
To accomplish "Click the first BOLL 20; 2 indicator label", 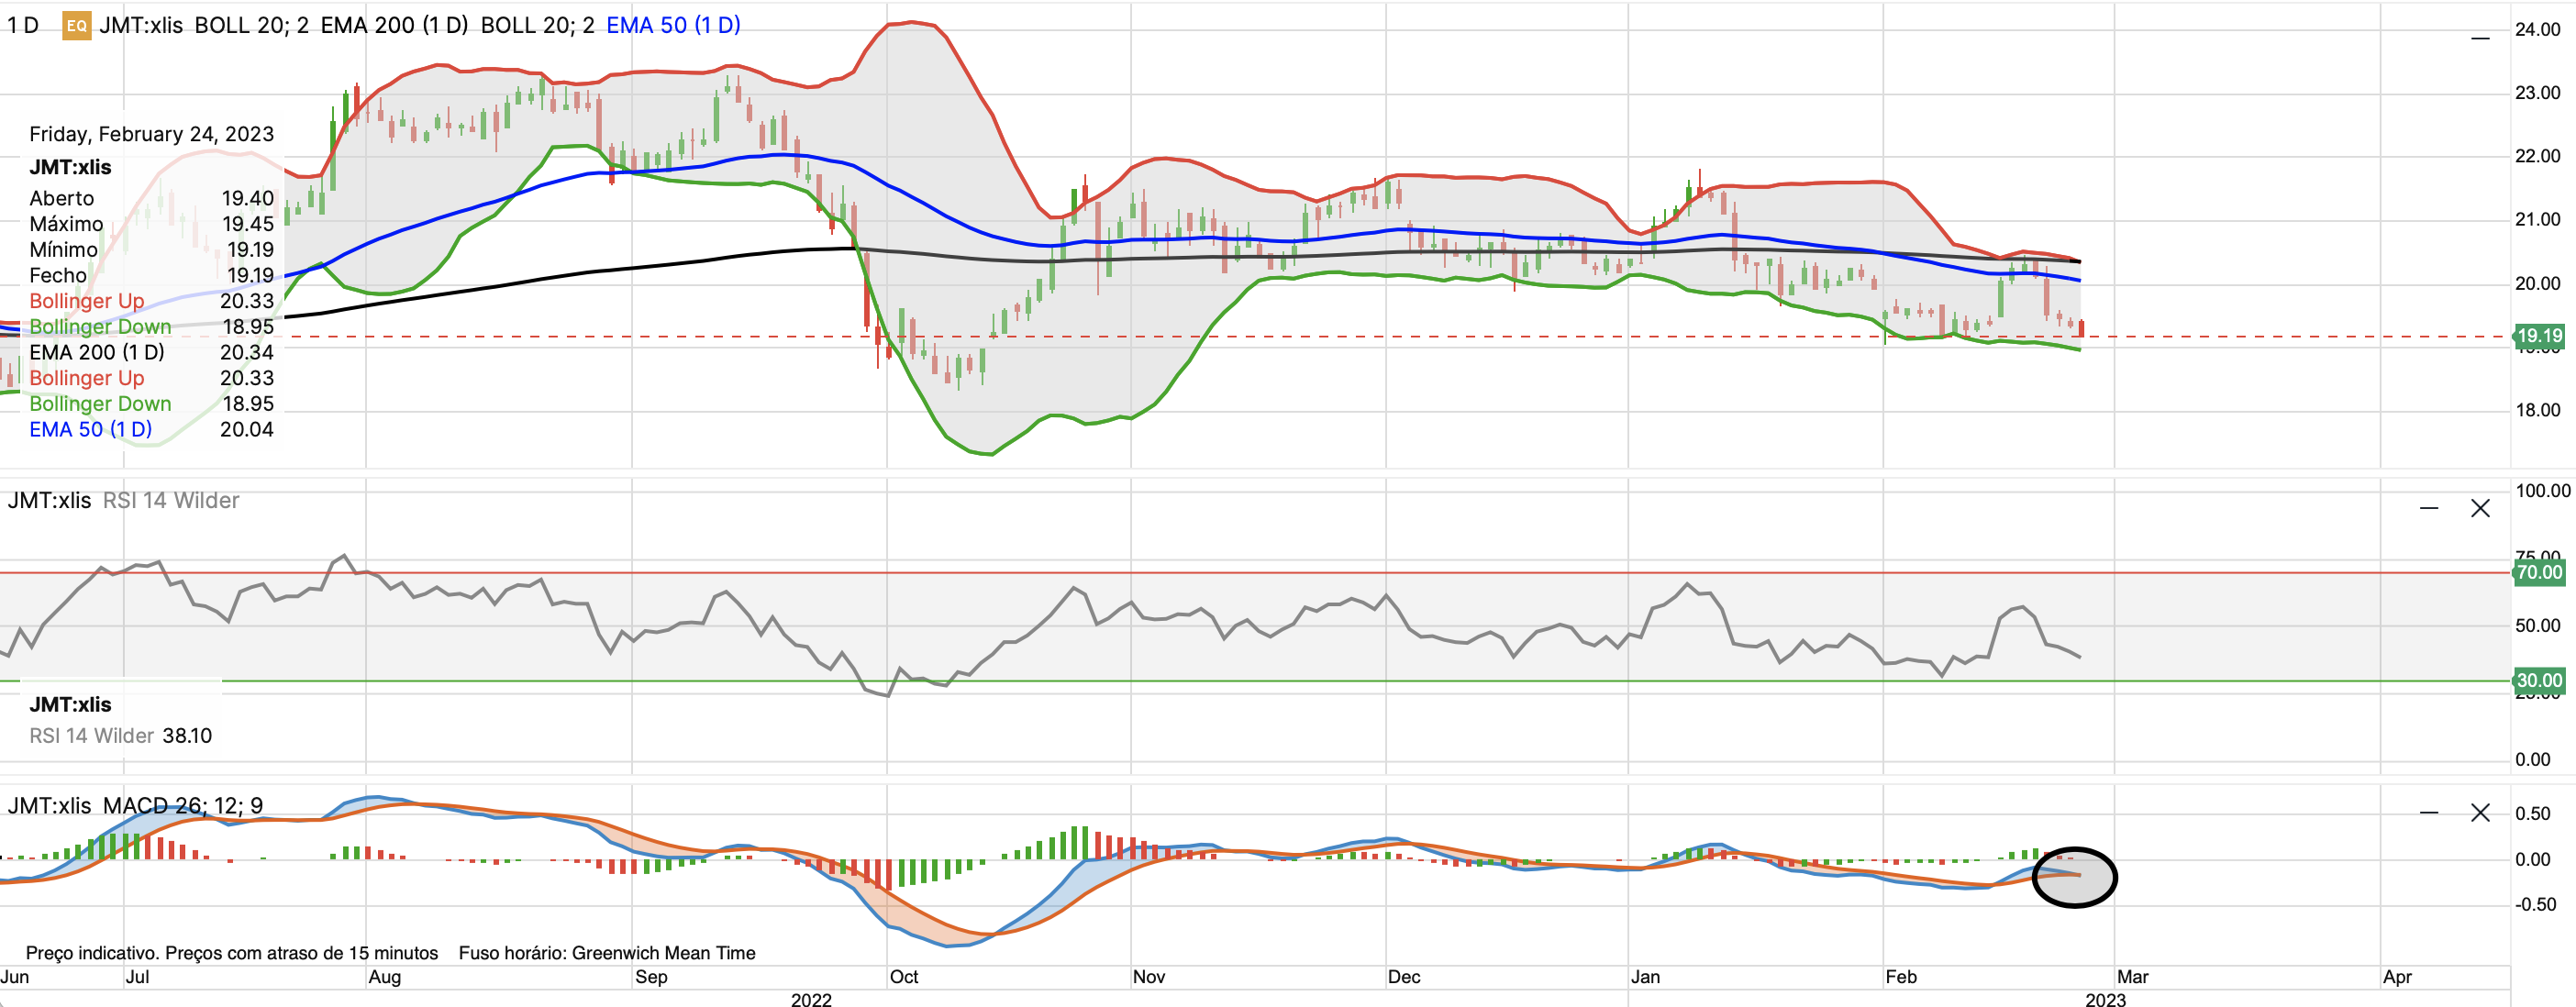I will pyautogui.click(x=251, y=26).
